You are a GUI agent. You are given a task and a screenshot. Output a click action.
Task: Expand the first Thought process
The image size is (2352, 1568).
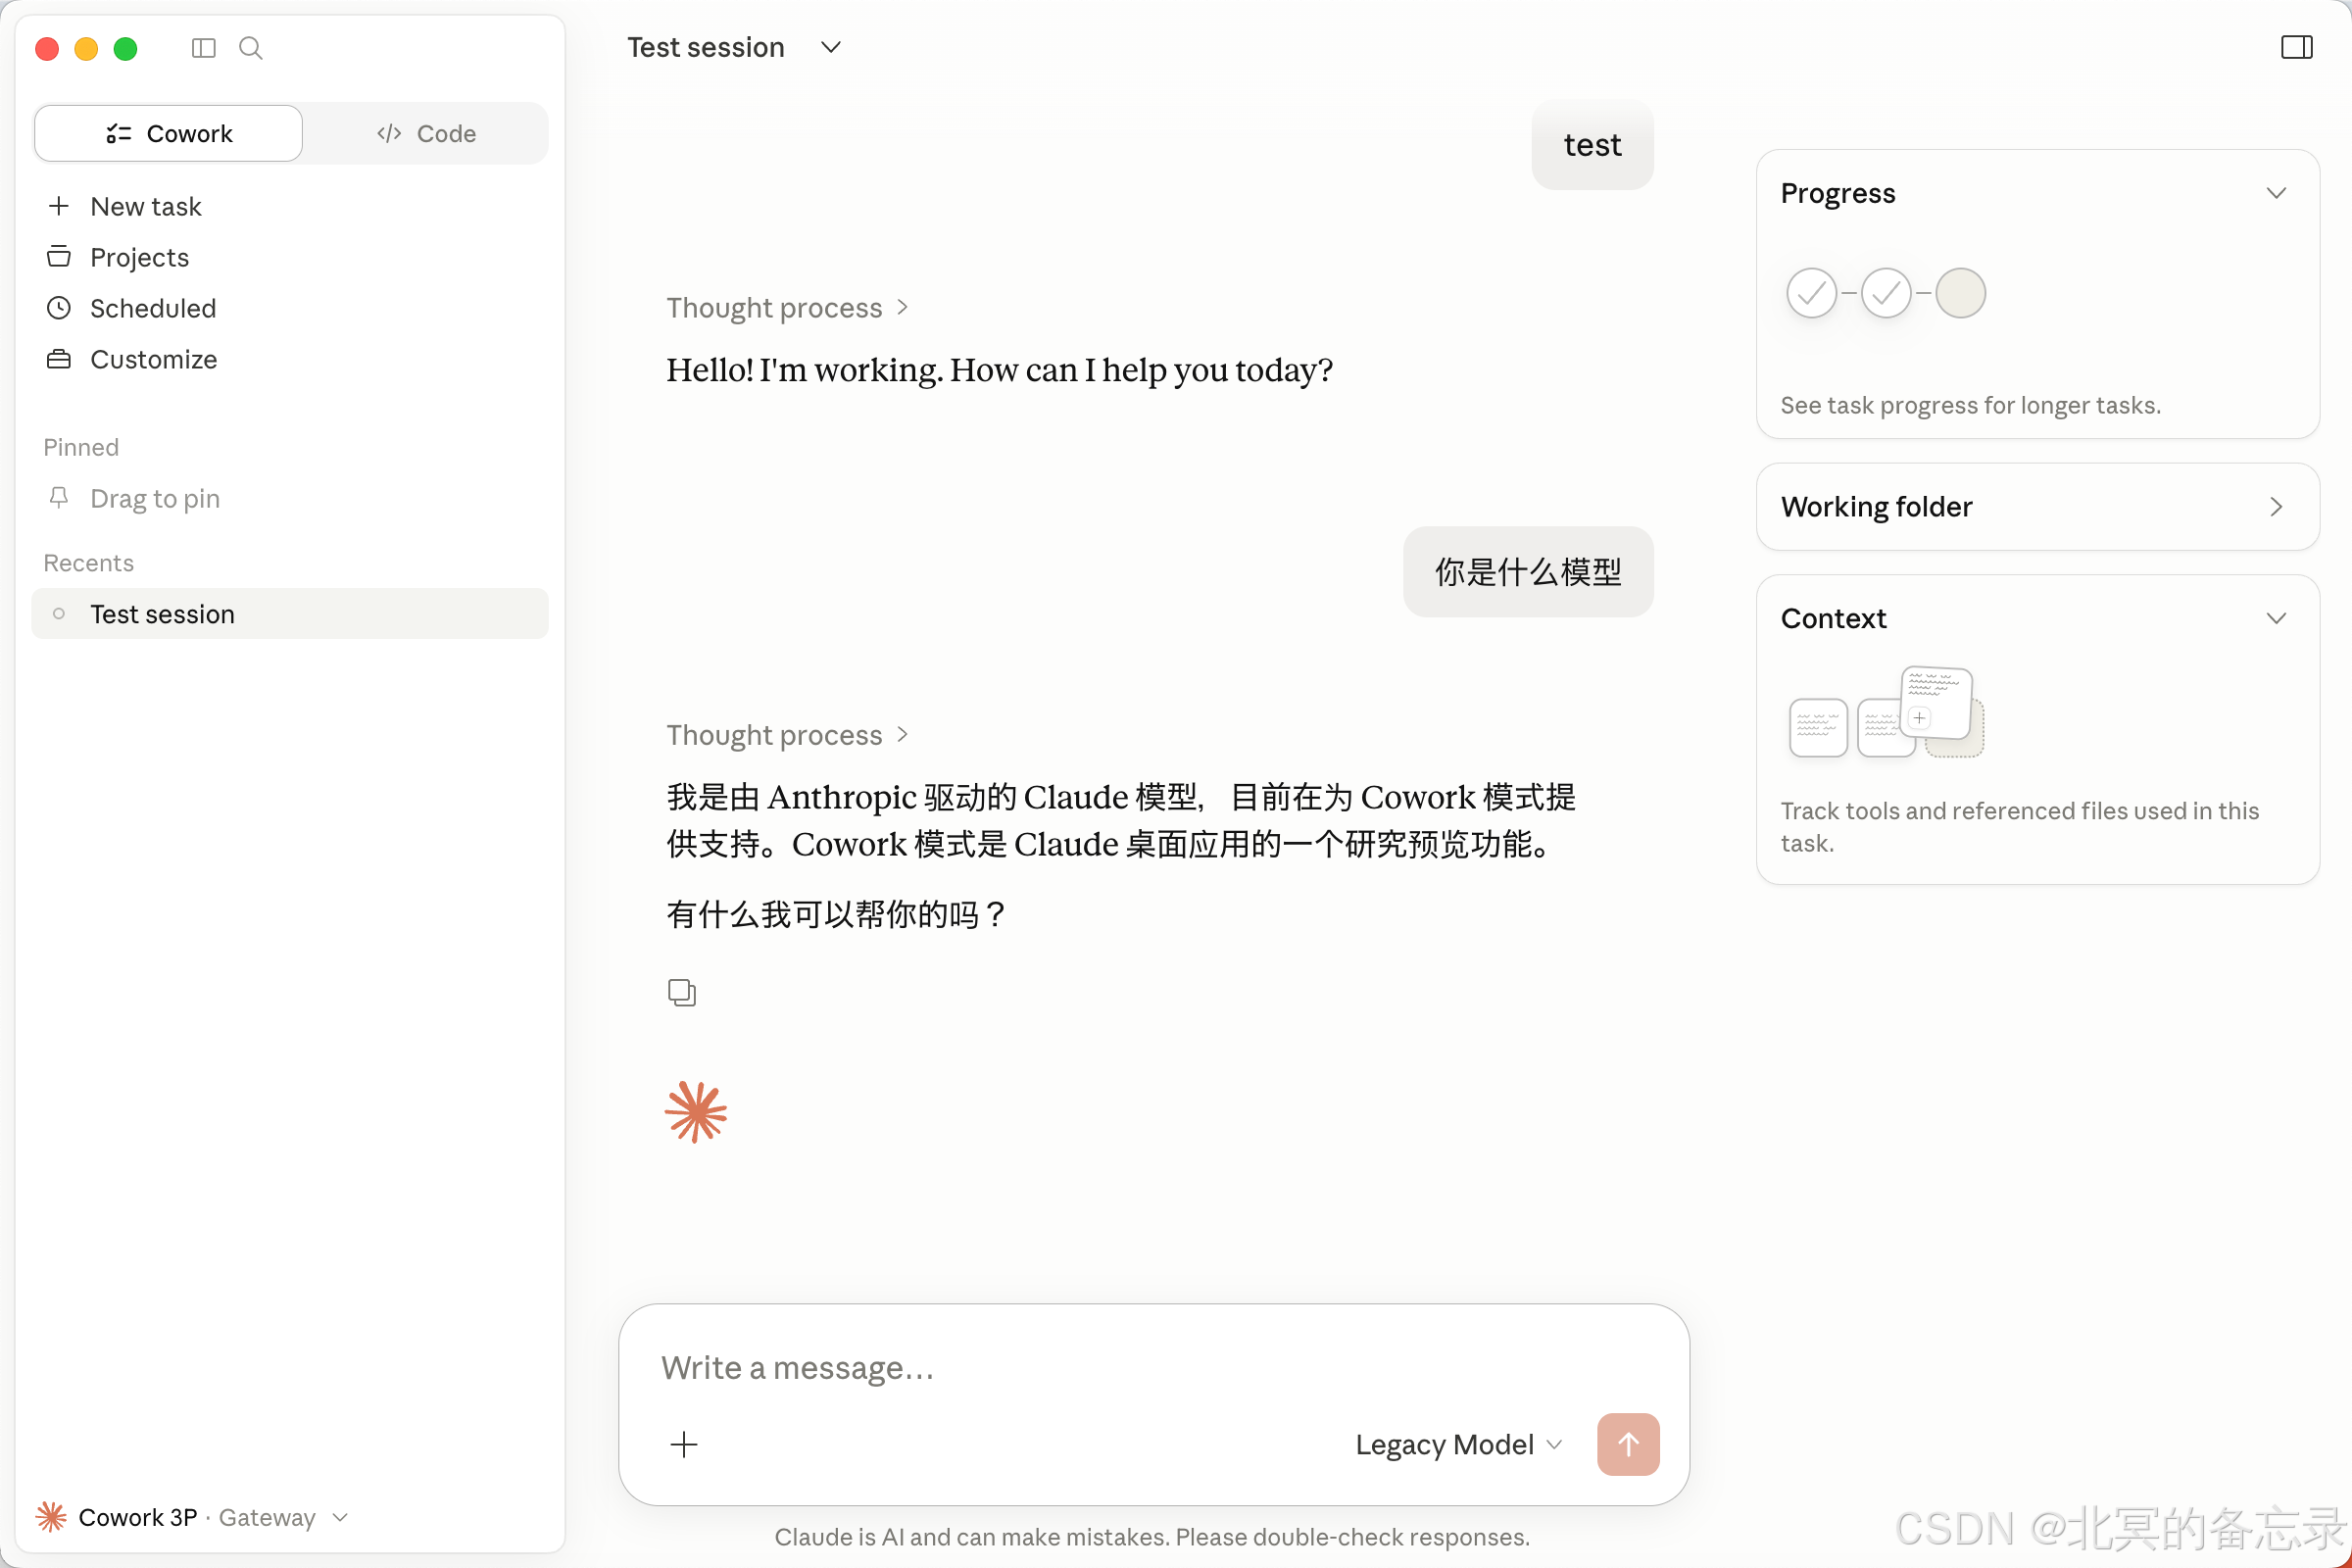[x=787, y=307]
